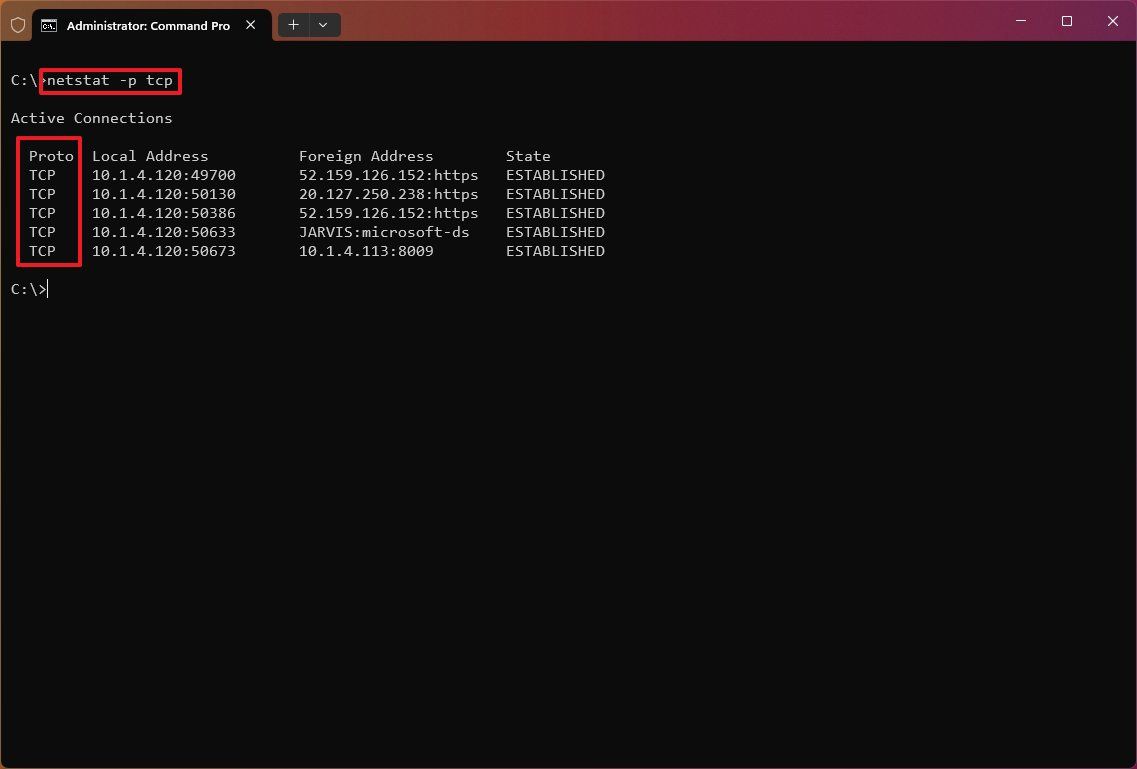Screen dimensions: 1137x769
Task: Click the first ESTABLISHED state entry
Action: point(555,174)
